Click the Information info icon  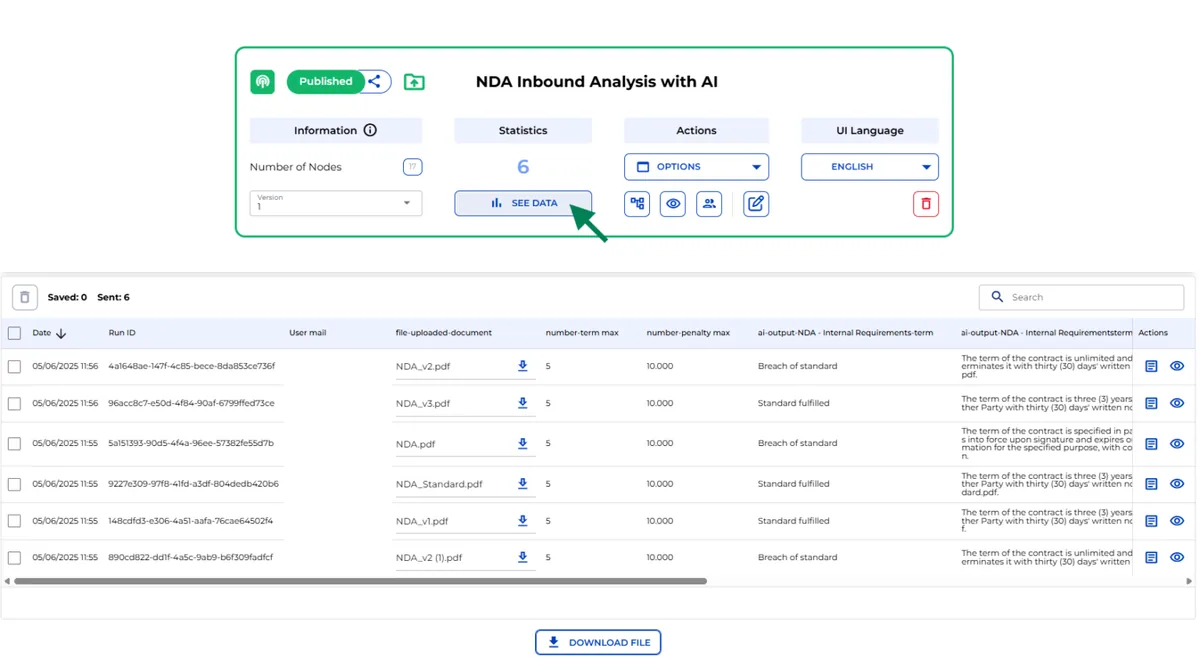[370, 131]
